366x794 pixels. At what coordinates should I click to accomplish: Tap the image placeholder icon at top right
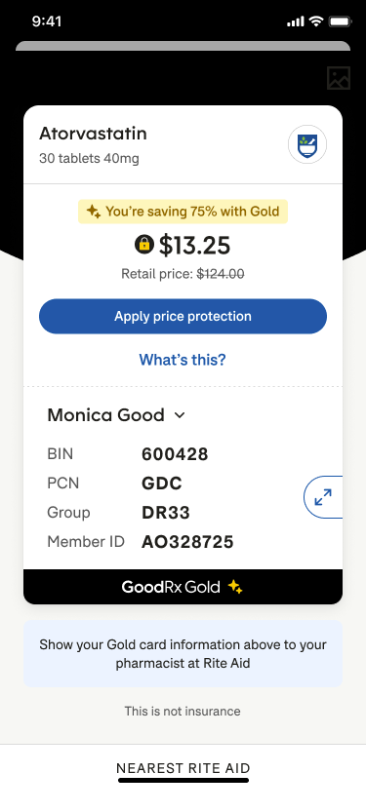pyautogui.click(x=339, y=78)
